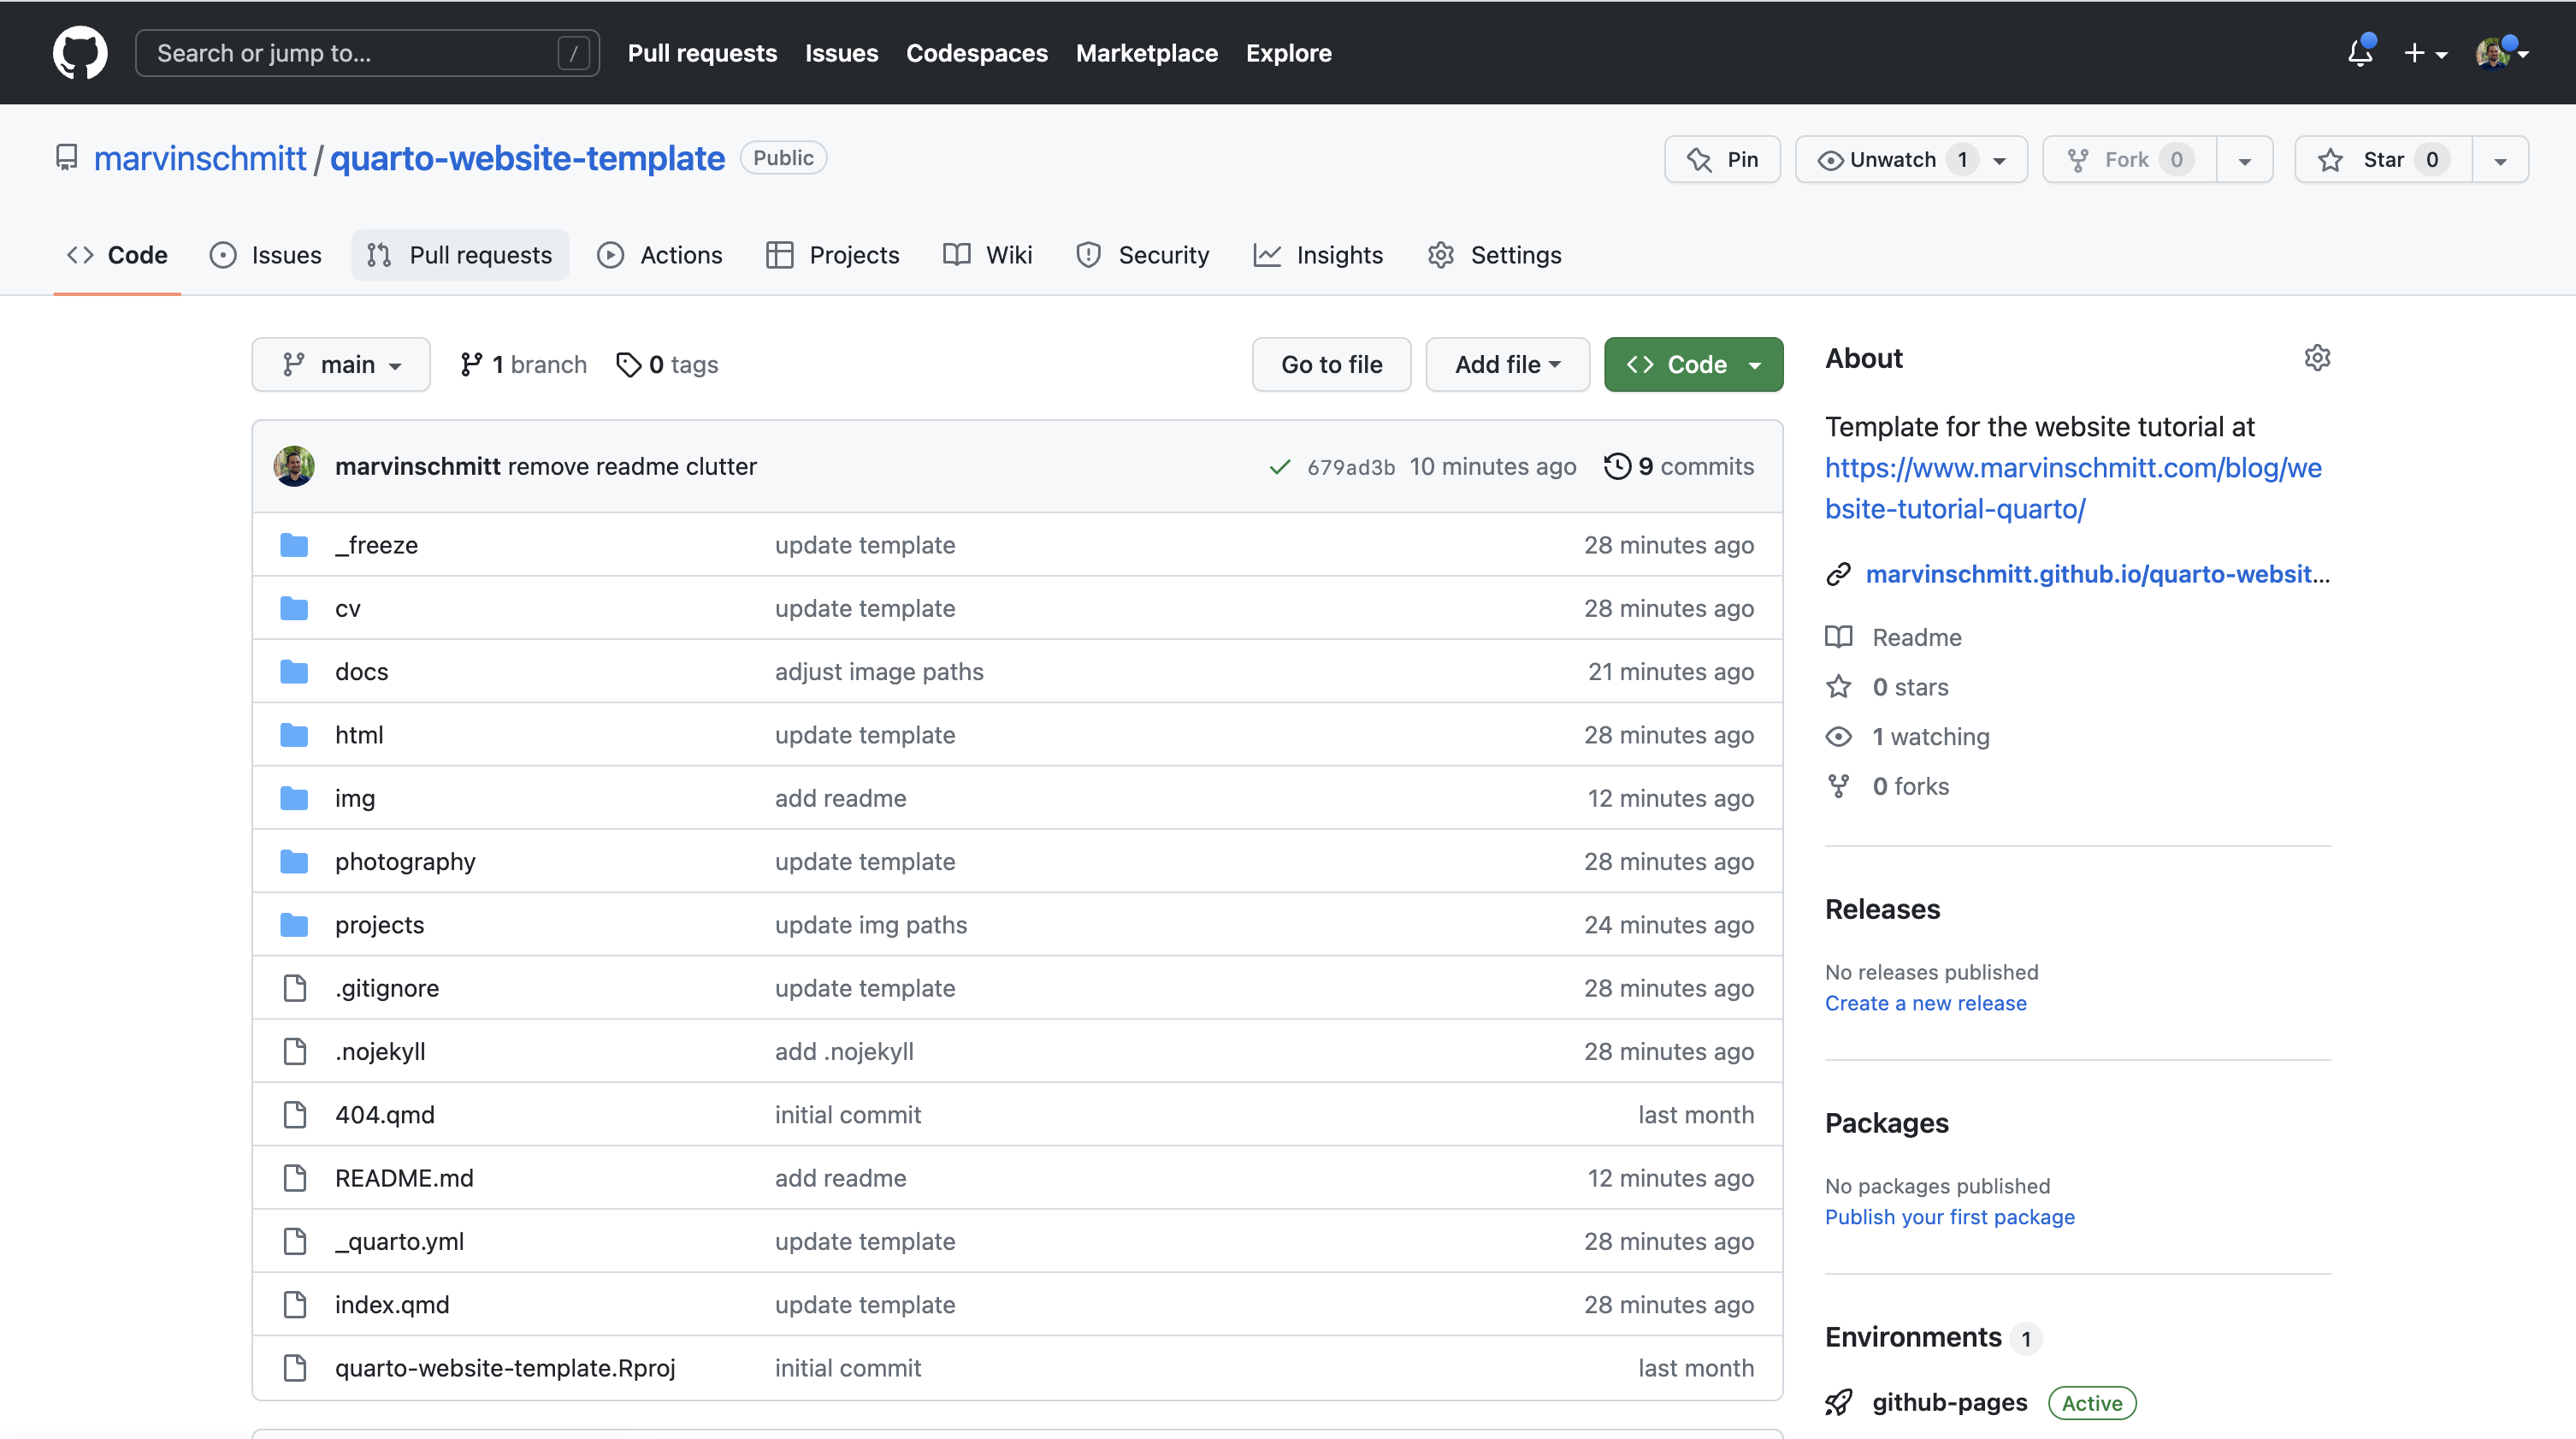Viewport: 2576px width, 1439px height.
Task: Open commit hash 679ad3b
Action: (x=1351, y=467)
